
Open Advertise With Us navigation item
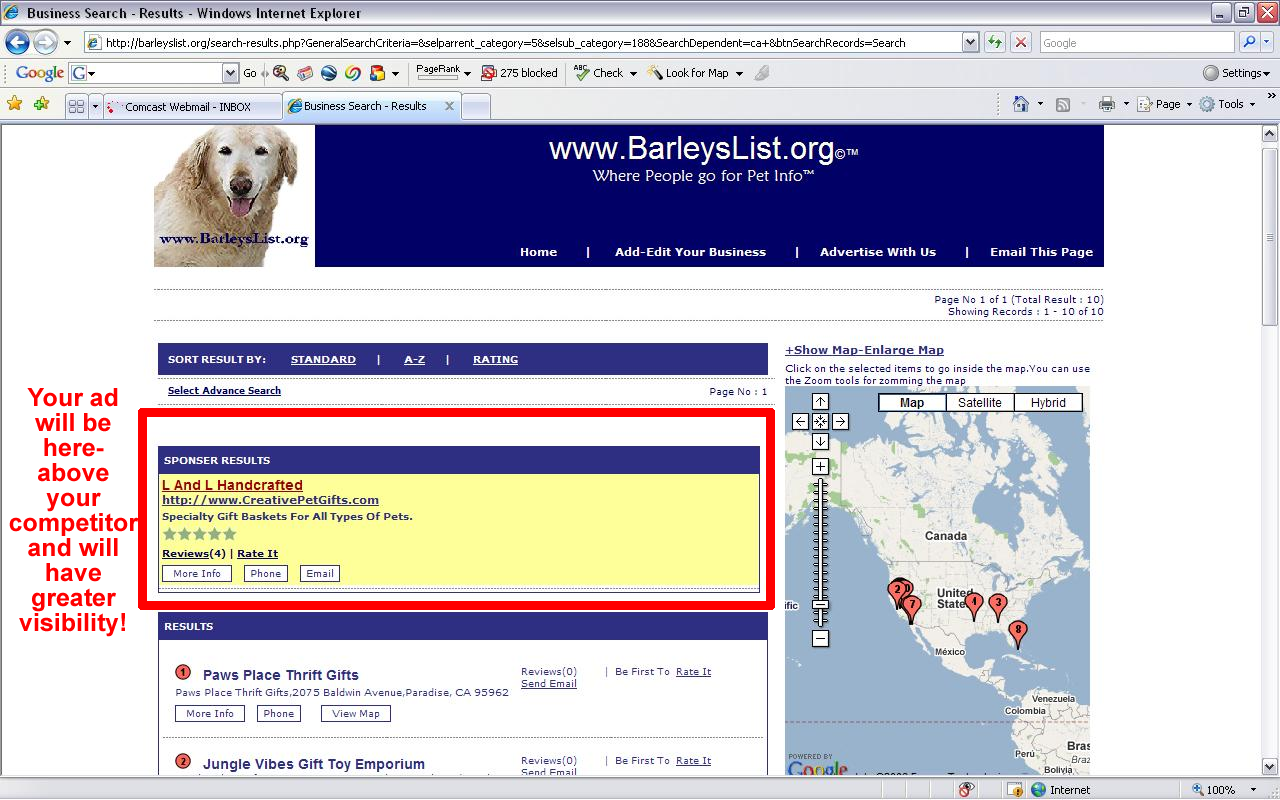point(877,252)
